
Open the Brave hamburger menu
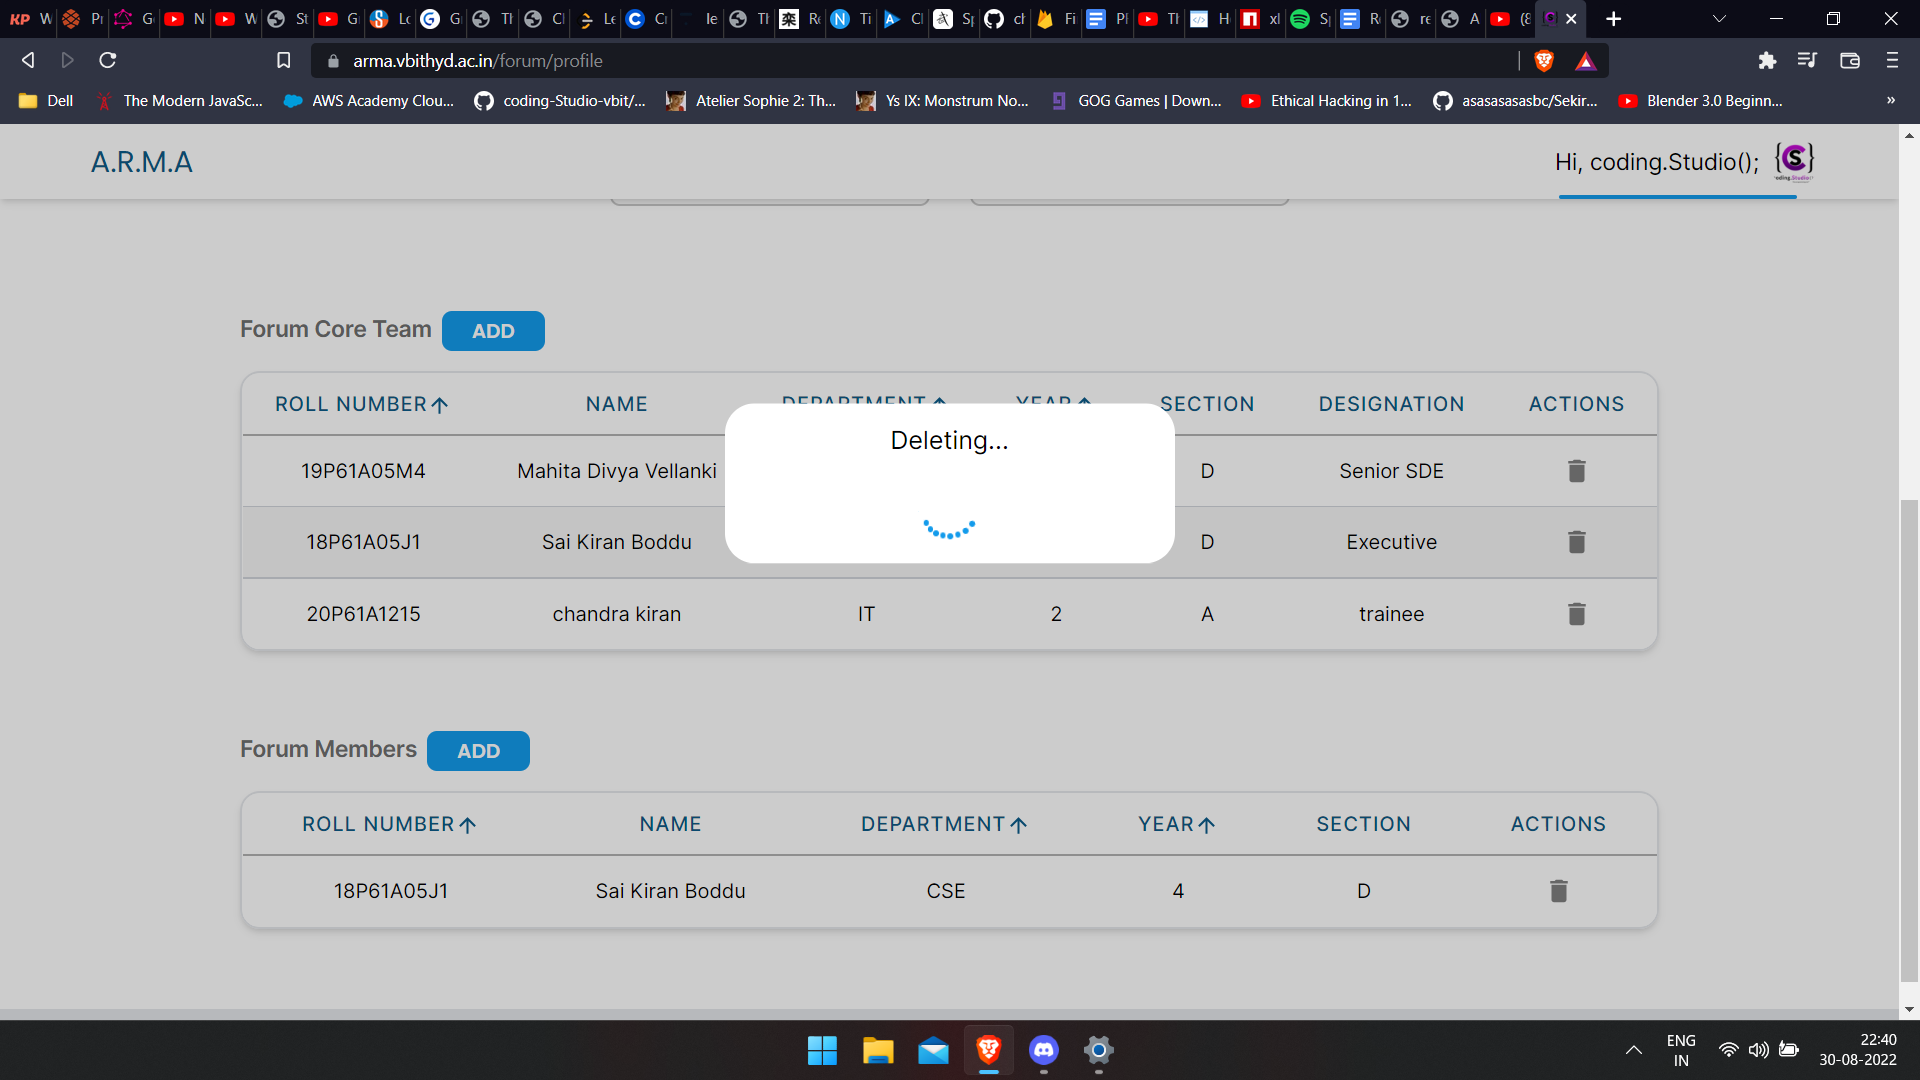1892,61
